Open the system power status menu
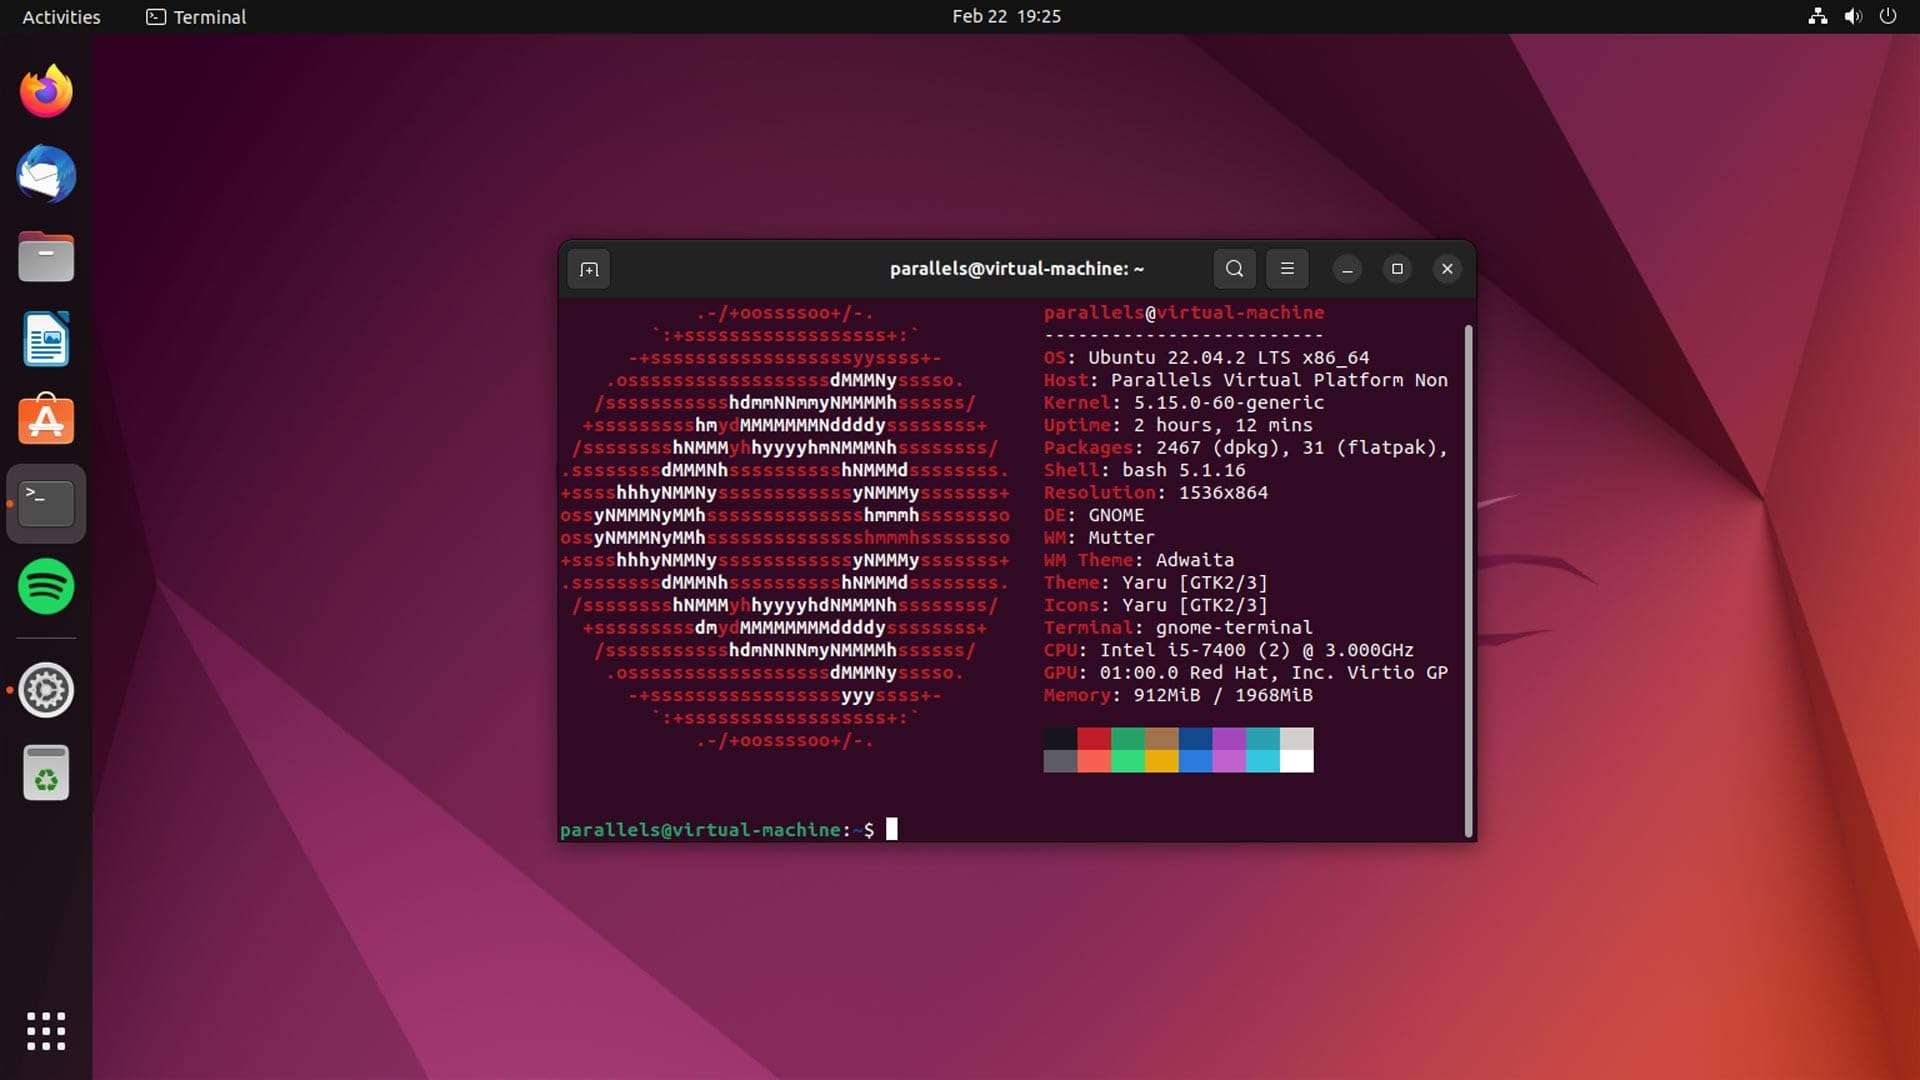The image size is (1920, 1080). tap(1887, 16)
